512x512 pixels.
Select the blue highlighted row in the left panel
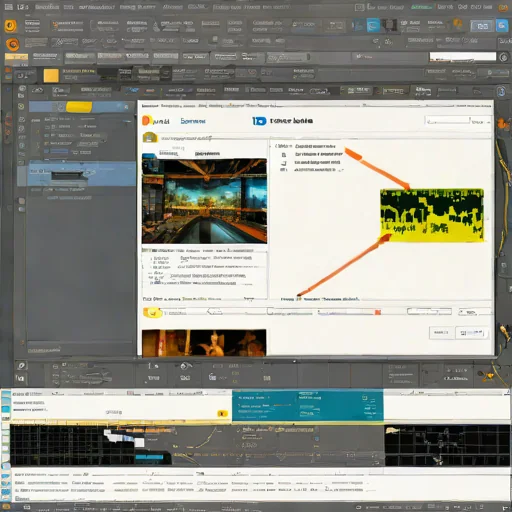[x=76, y=174]
